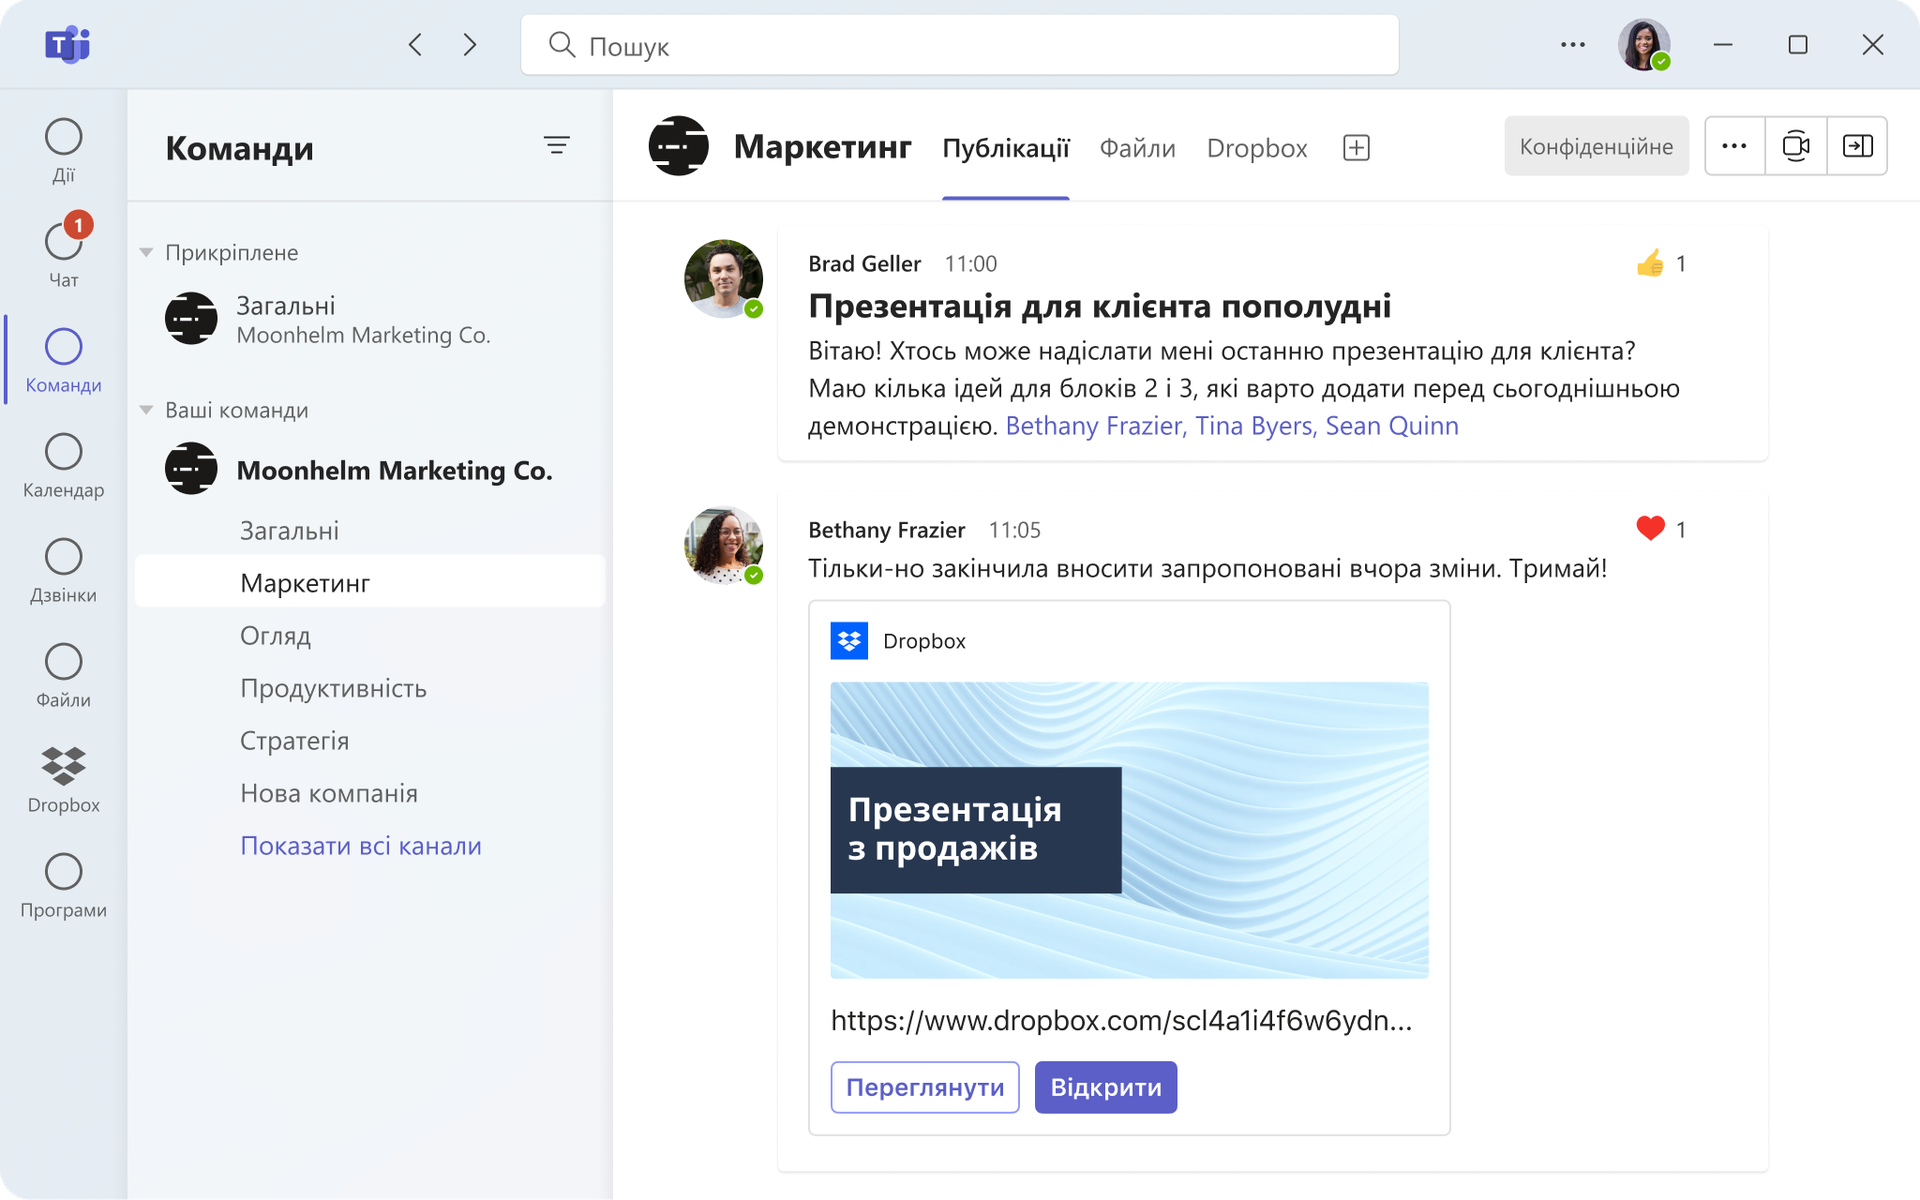Click the Відкрити button on the Dropbox card

[1106, 1086]
